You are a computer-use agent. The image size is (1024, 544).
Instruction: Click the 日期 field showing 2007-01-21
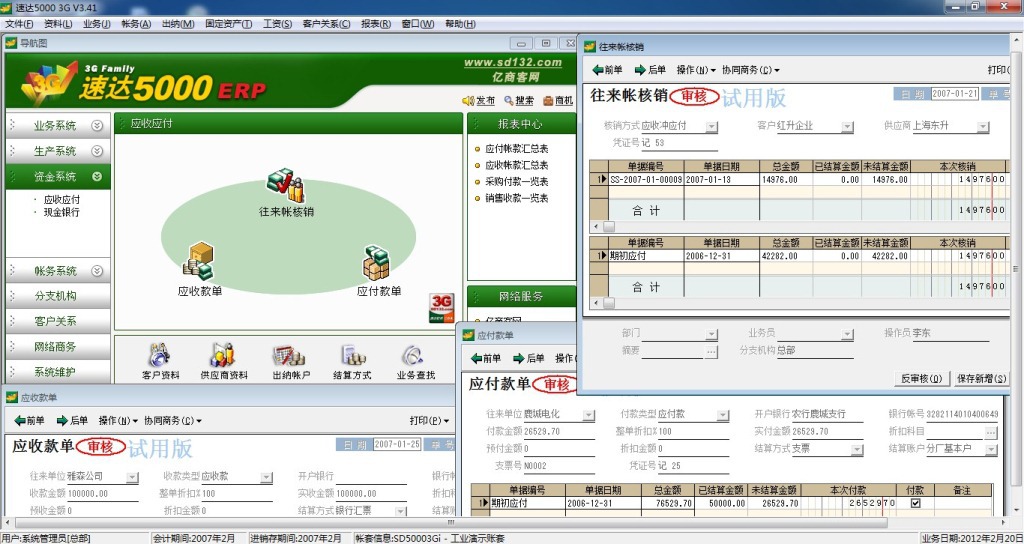(x=955, y=93)
